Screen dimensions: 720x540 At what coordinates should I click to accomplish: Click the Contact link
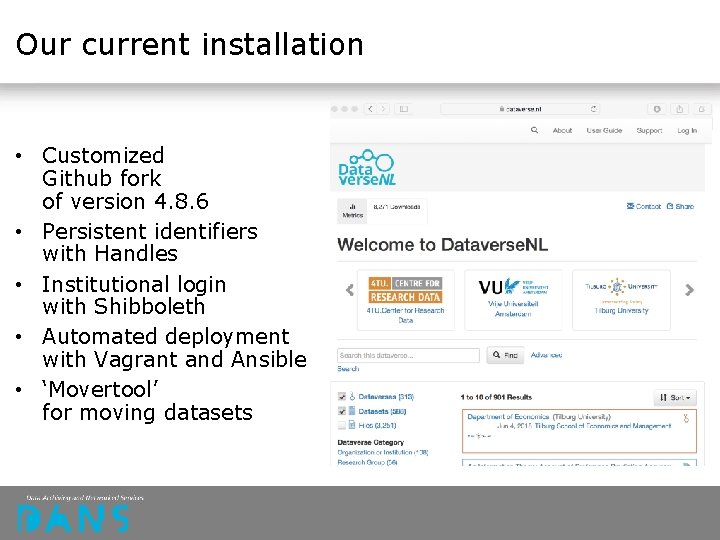[x=644, y=206]
